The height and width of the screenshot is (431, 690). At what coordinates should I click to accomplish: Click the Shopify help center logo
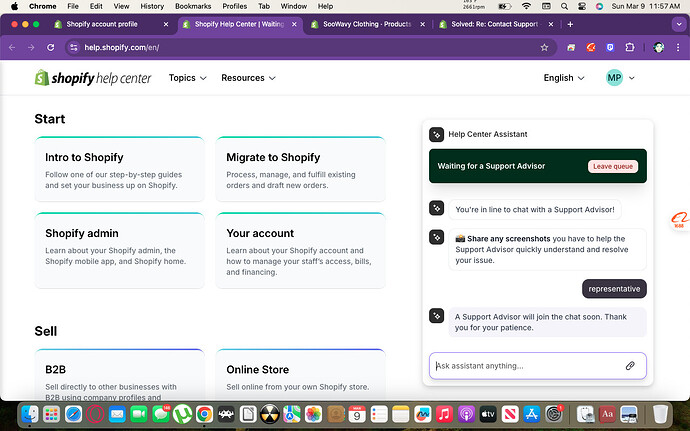(x=93, y=78)
